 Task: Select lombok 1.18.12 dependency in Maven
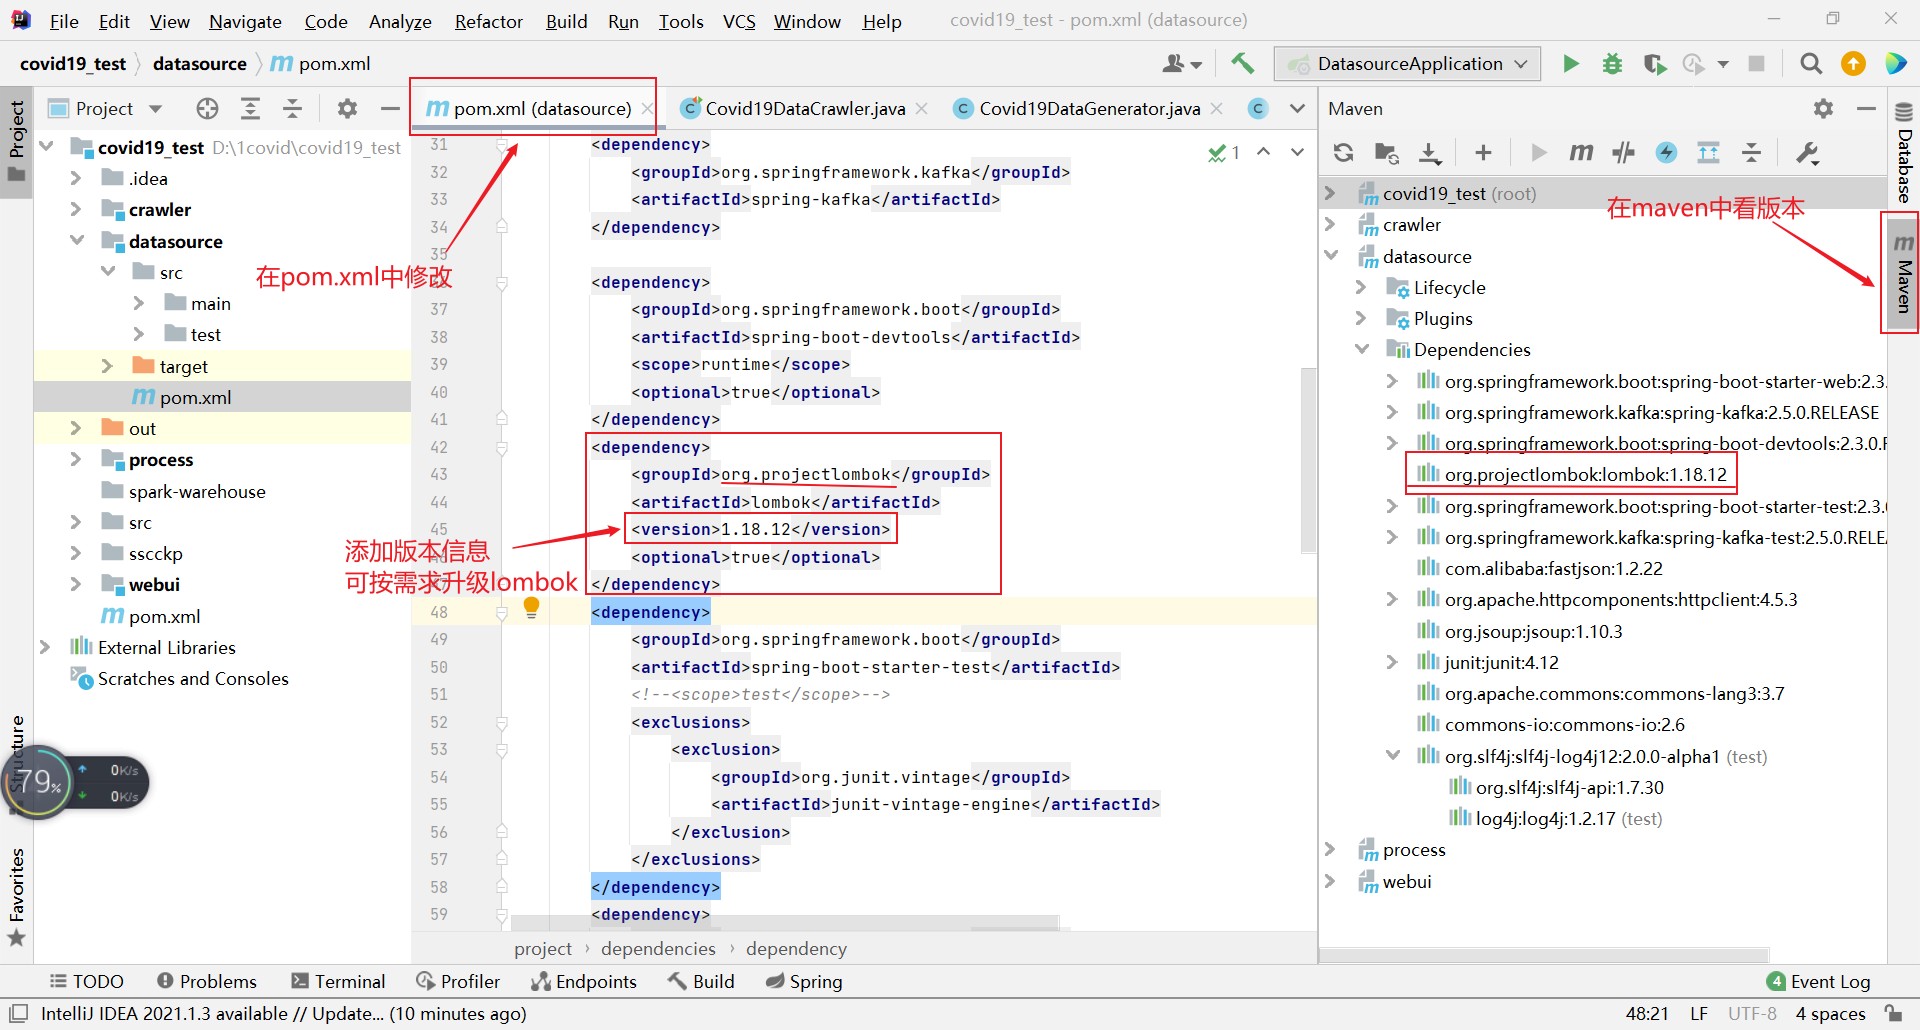1585,474
